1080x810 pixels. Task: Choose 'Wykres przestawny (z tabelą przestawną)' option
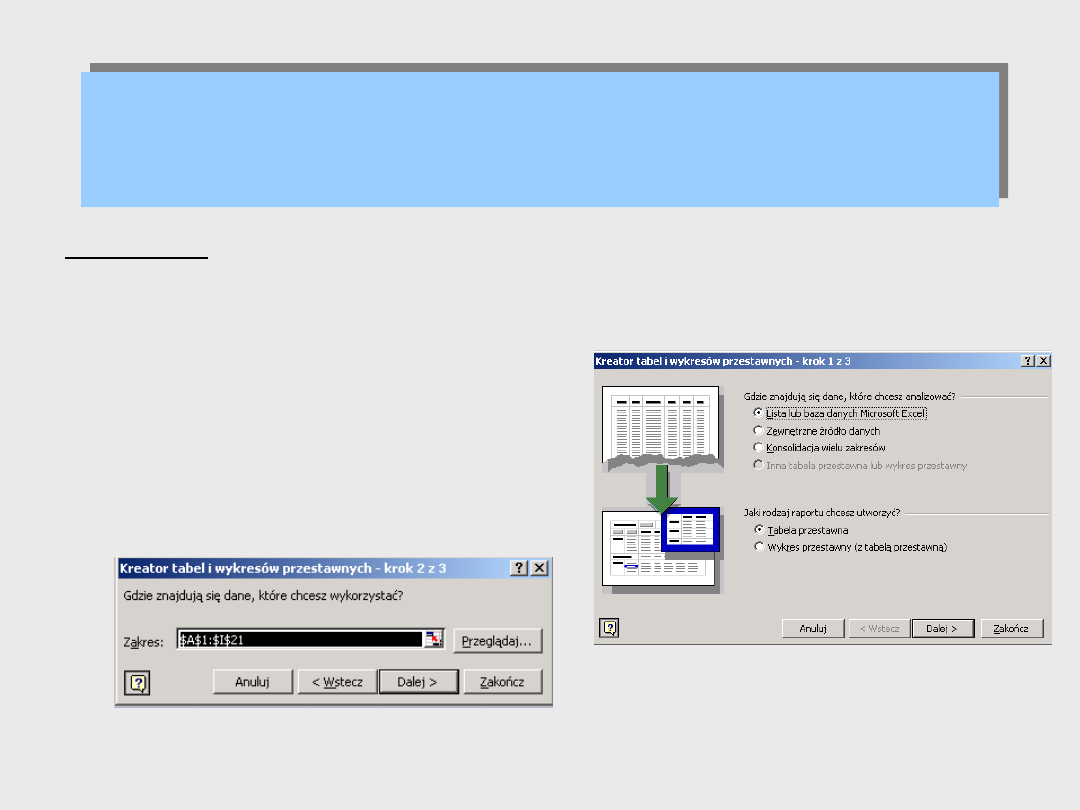pos(758,547)
